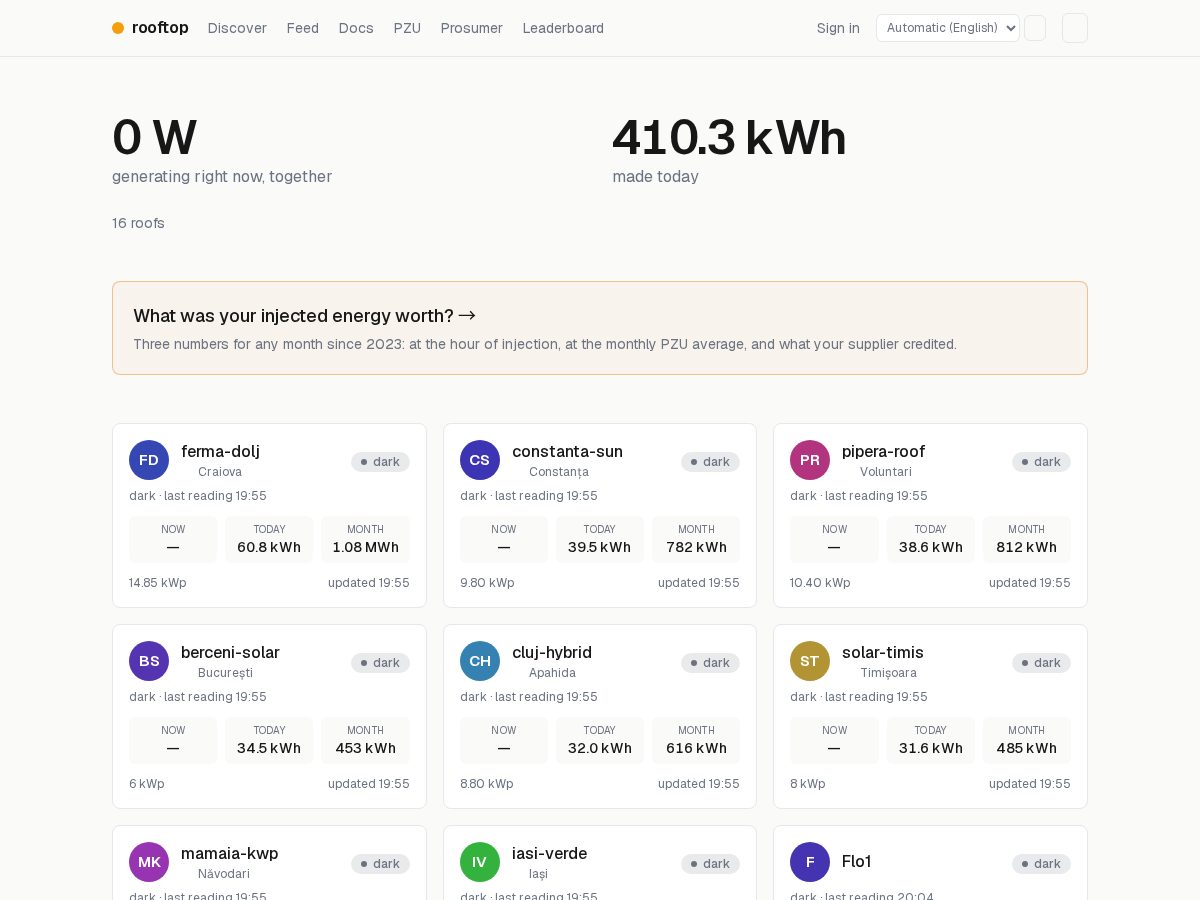Open the ferma-dolj roof name
The width and height of the screenshot is (1200, 900).
(220, 451)
